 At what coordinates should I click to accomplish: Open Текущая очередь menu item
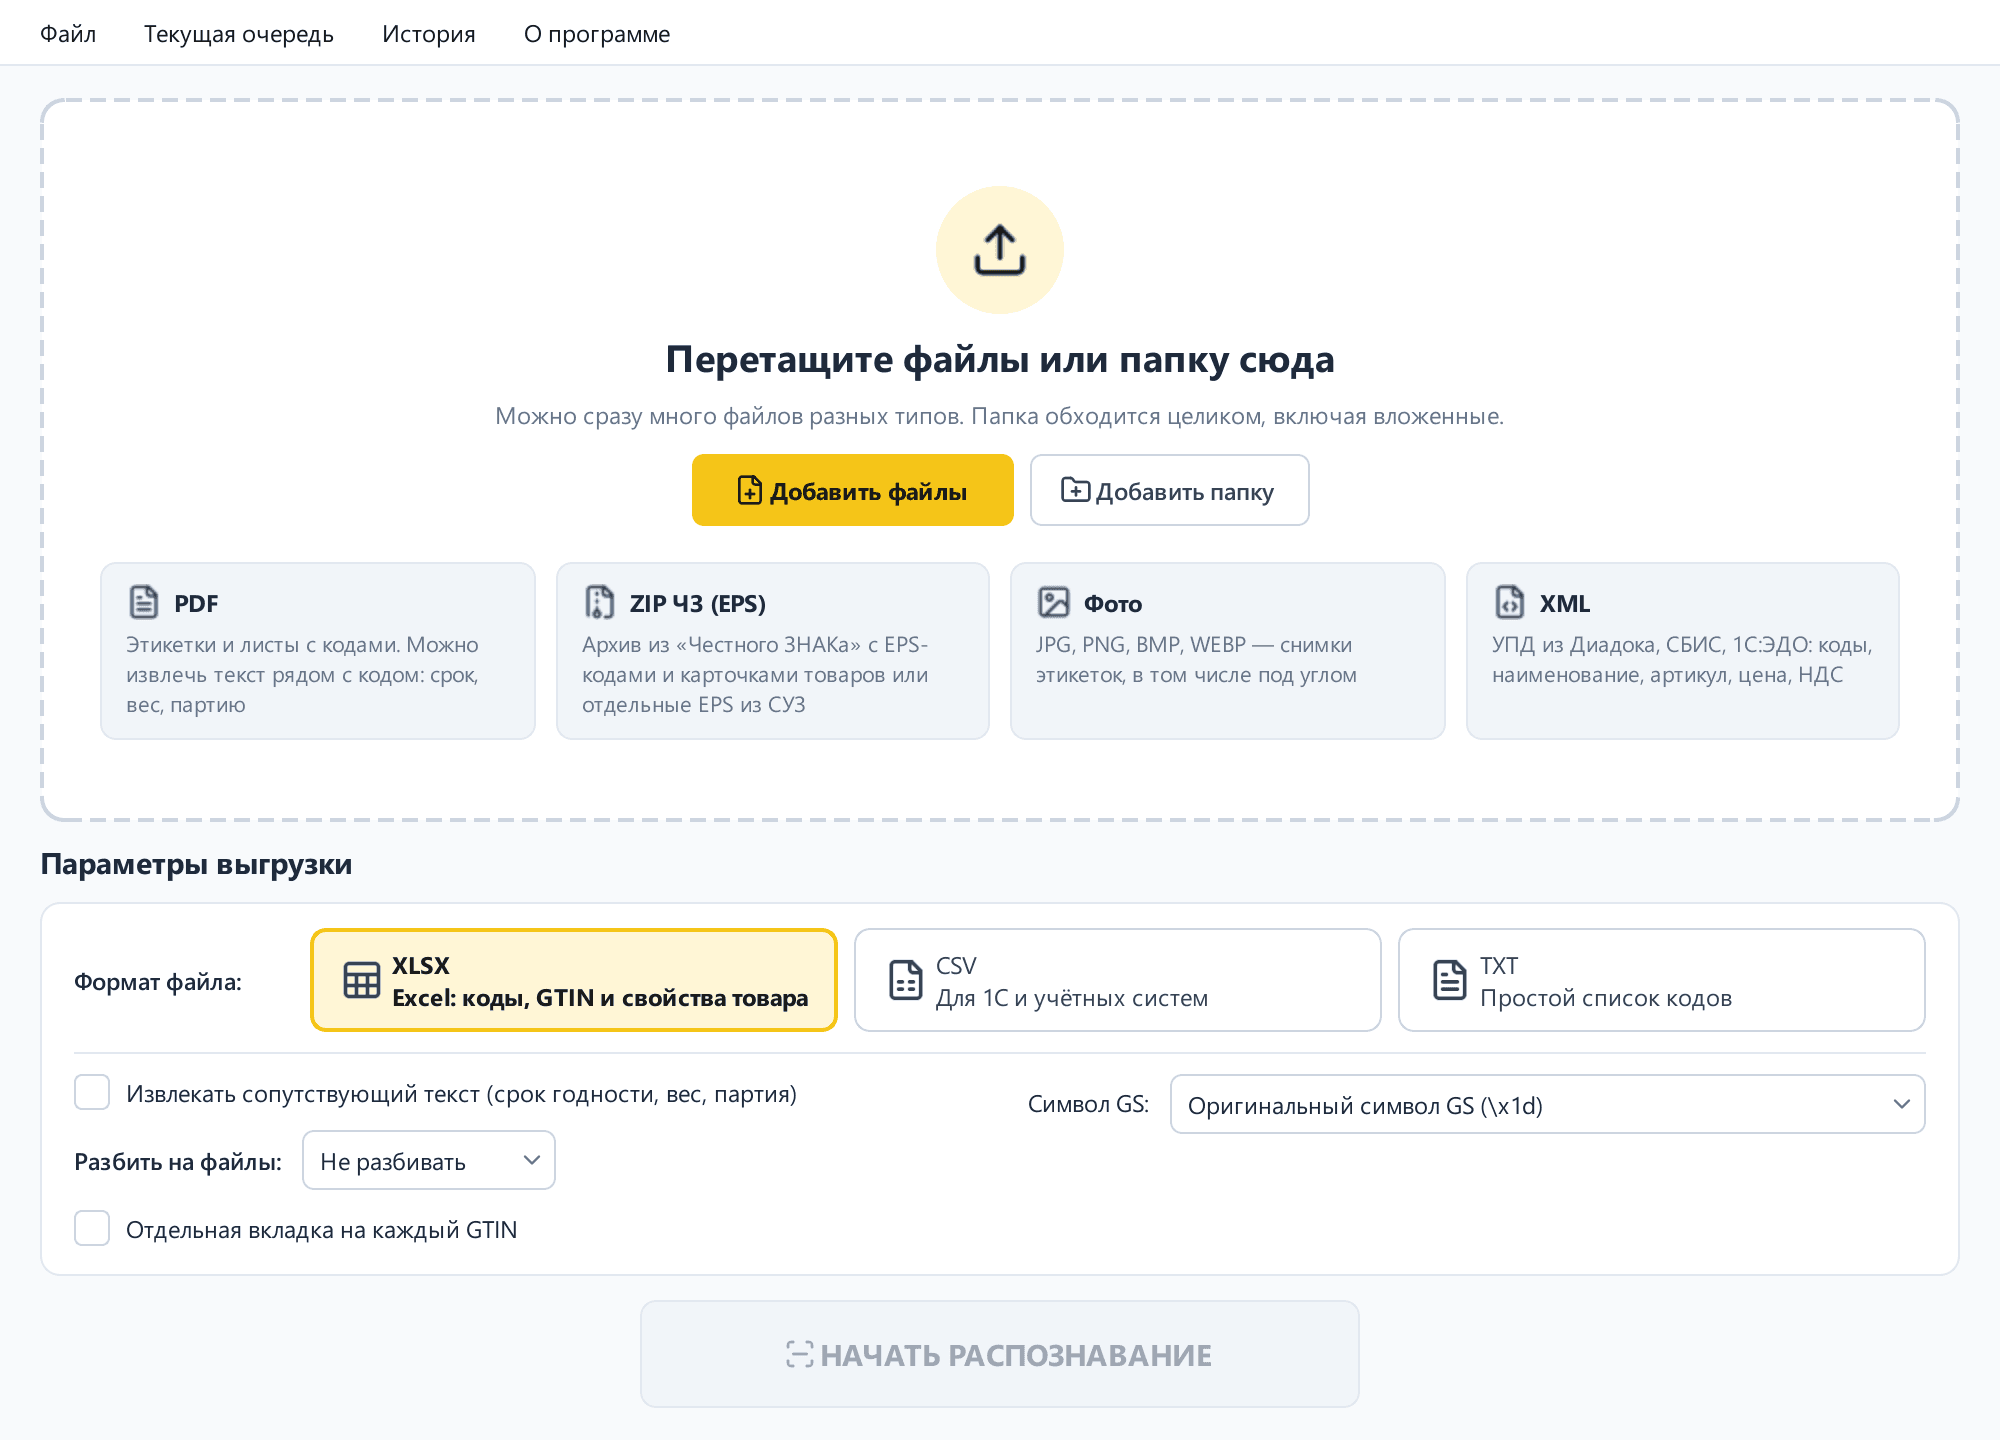tap(239, 33)
